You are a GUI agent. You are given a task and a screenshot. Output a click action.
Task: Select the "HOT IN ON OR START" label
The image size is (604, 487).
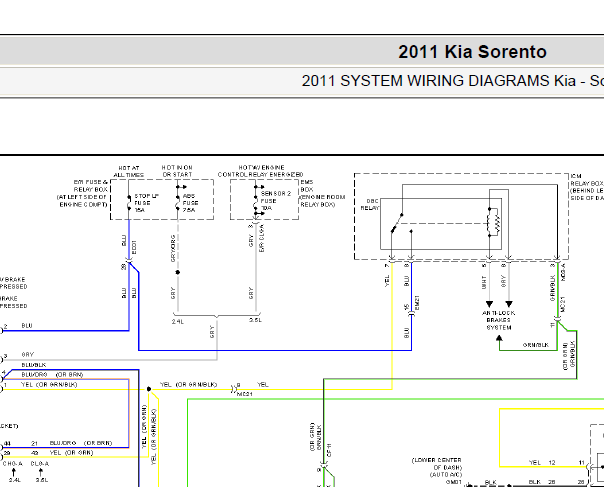177,171
